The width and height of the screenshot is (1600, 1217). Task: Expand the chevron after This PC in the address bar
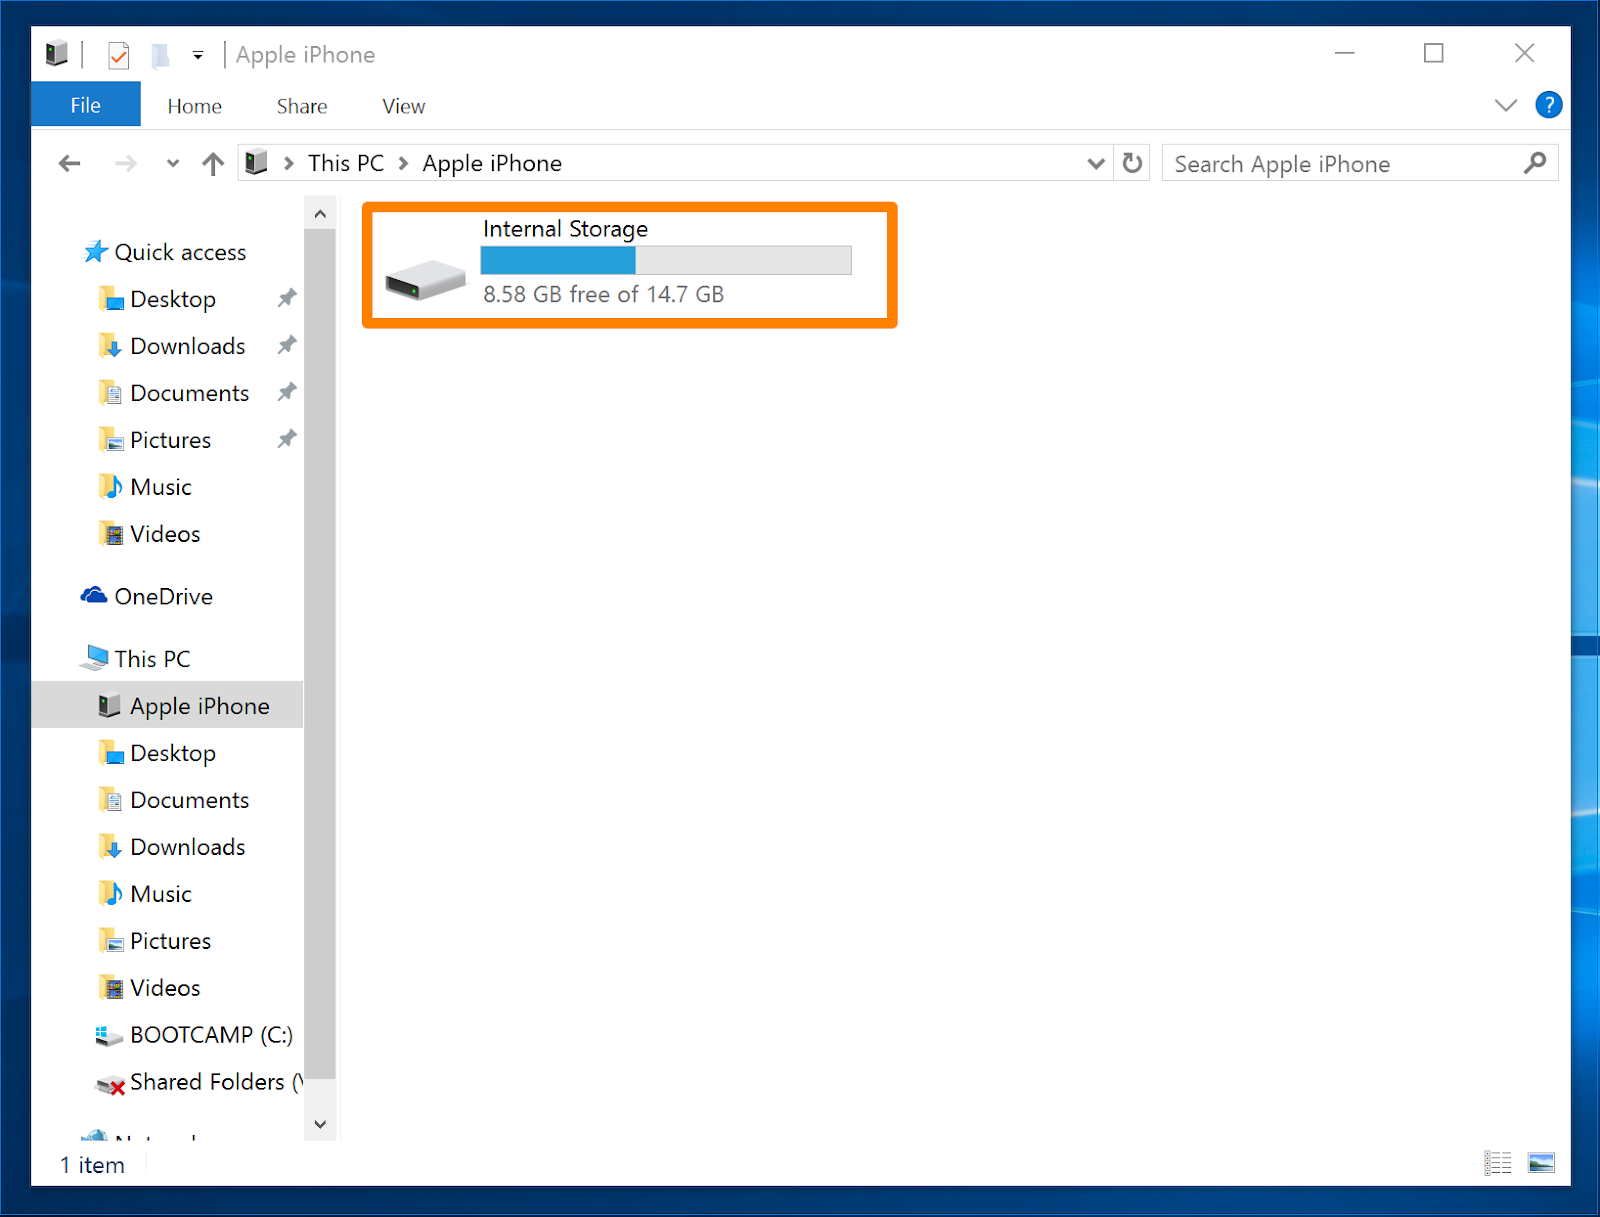404,163
